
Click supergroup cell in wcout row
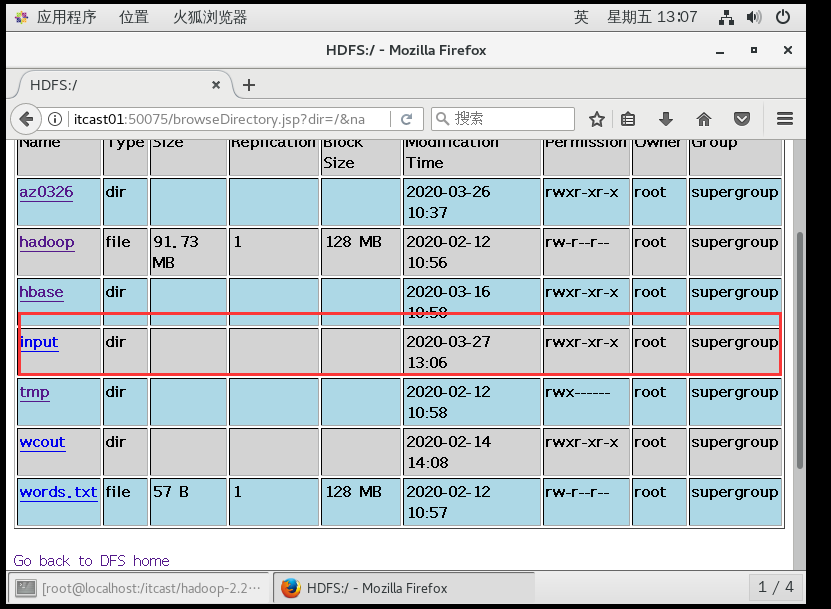pyautogui.click(x=735, y=452)
